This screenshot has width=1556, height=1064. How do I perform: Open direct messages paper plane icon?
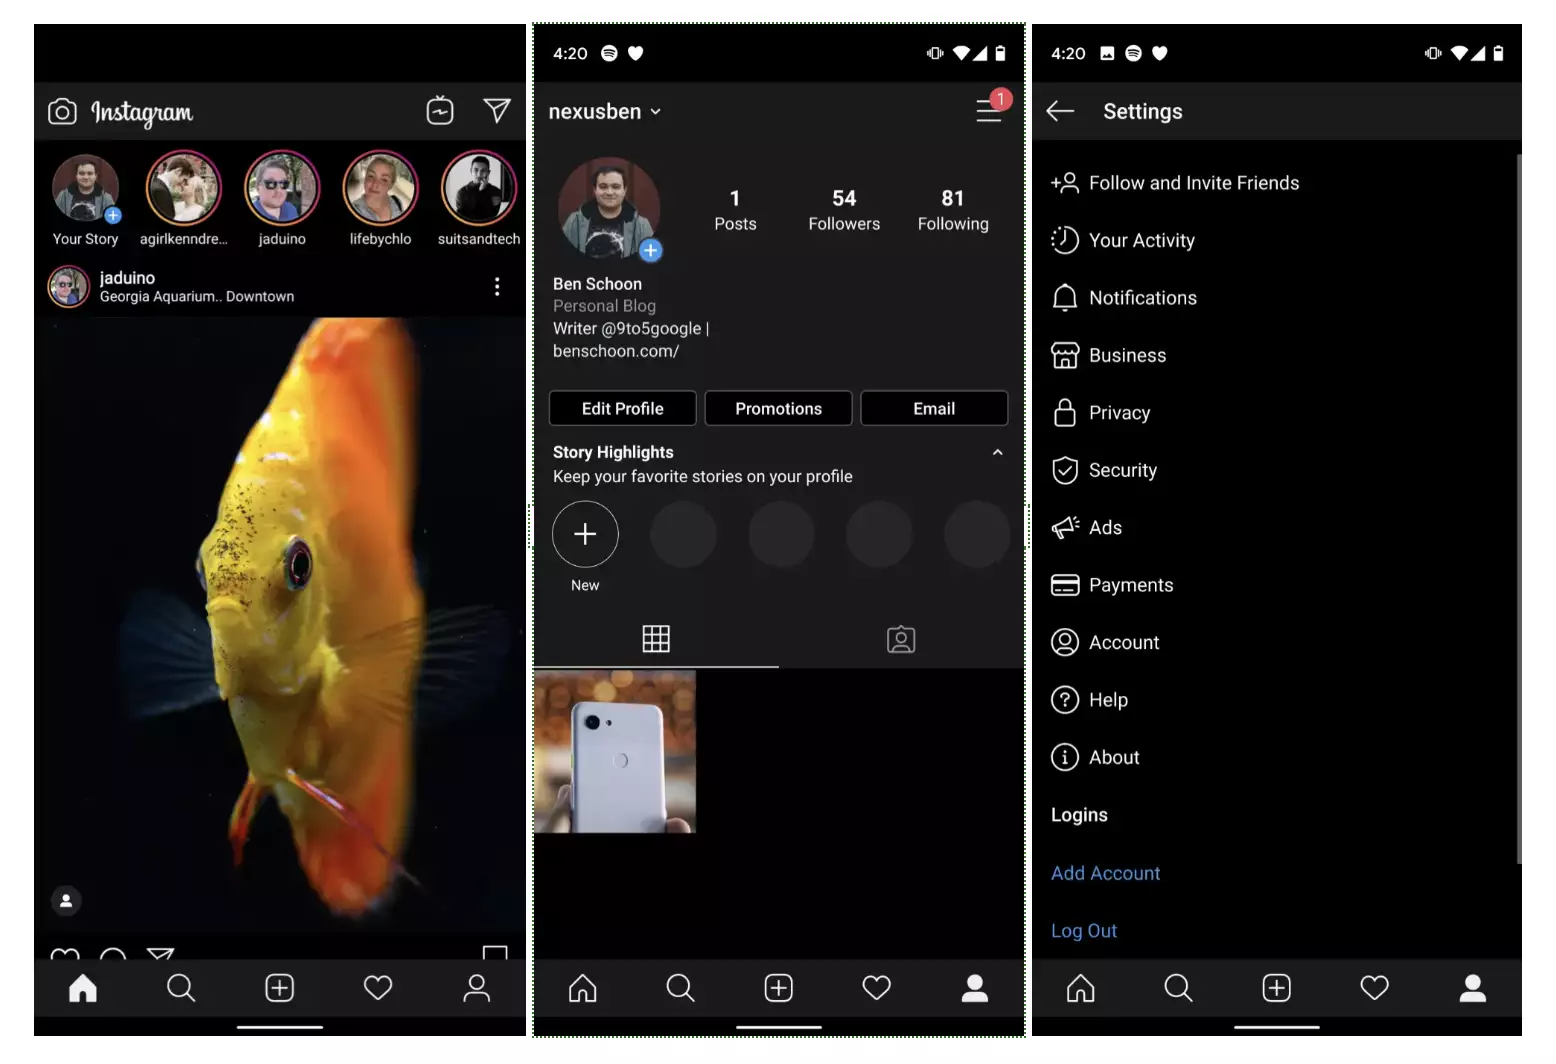point(497,110)
